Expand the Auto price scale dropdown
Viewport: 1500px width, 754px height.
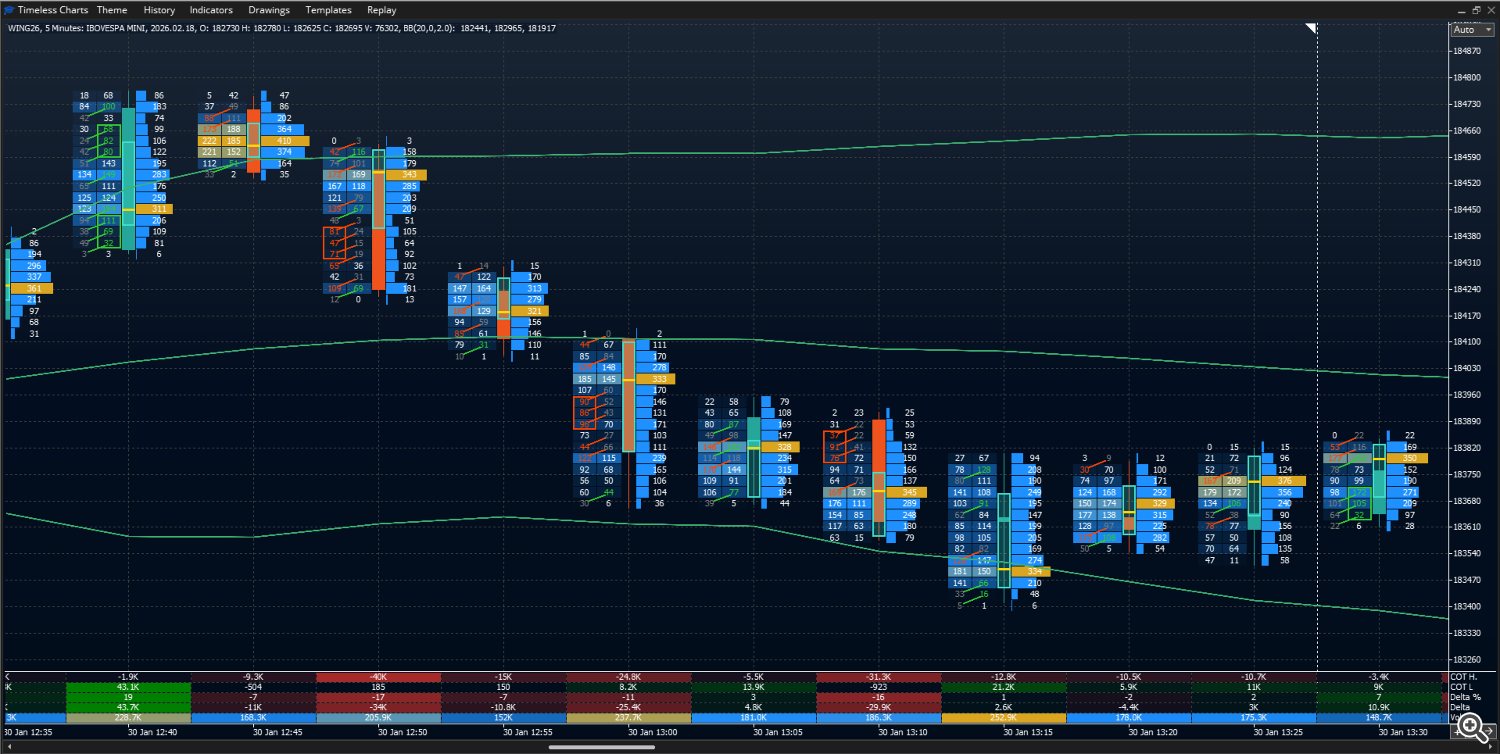tap(1472, 29)
